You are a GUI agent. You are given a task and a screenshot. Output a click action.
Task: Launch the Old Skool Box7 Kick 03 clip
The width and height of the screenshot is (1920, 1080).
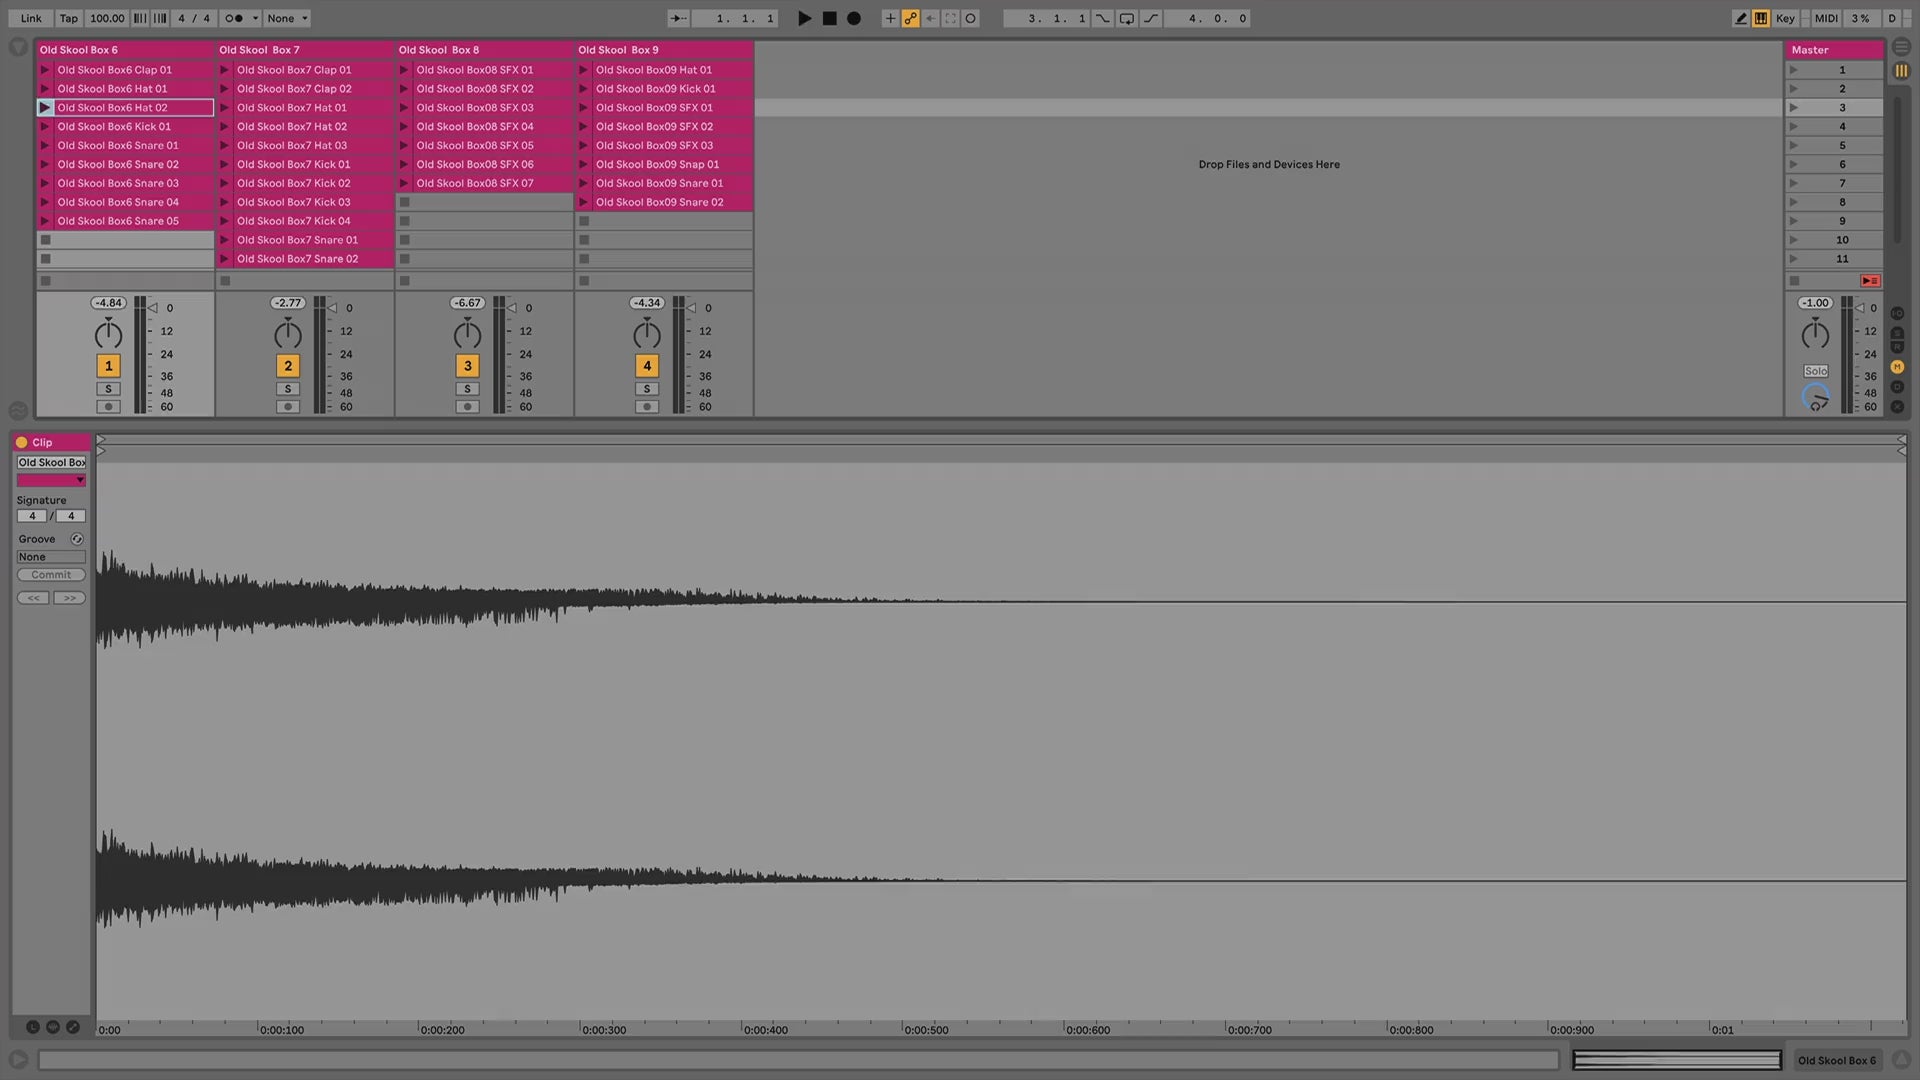tap(225, 202)
